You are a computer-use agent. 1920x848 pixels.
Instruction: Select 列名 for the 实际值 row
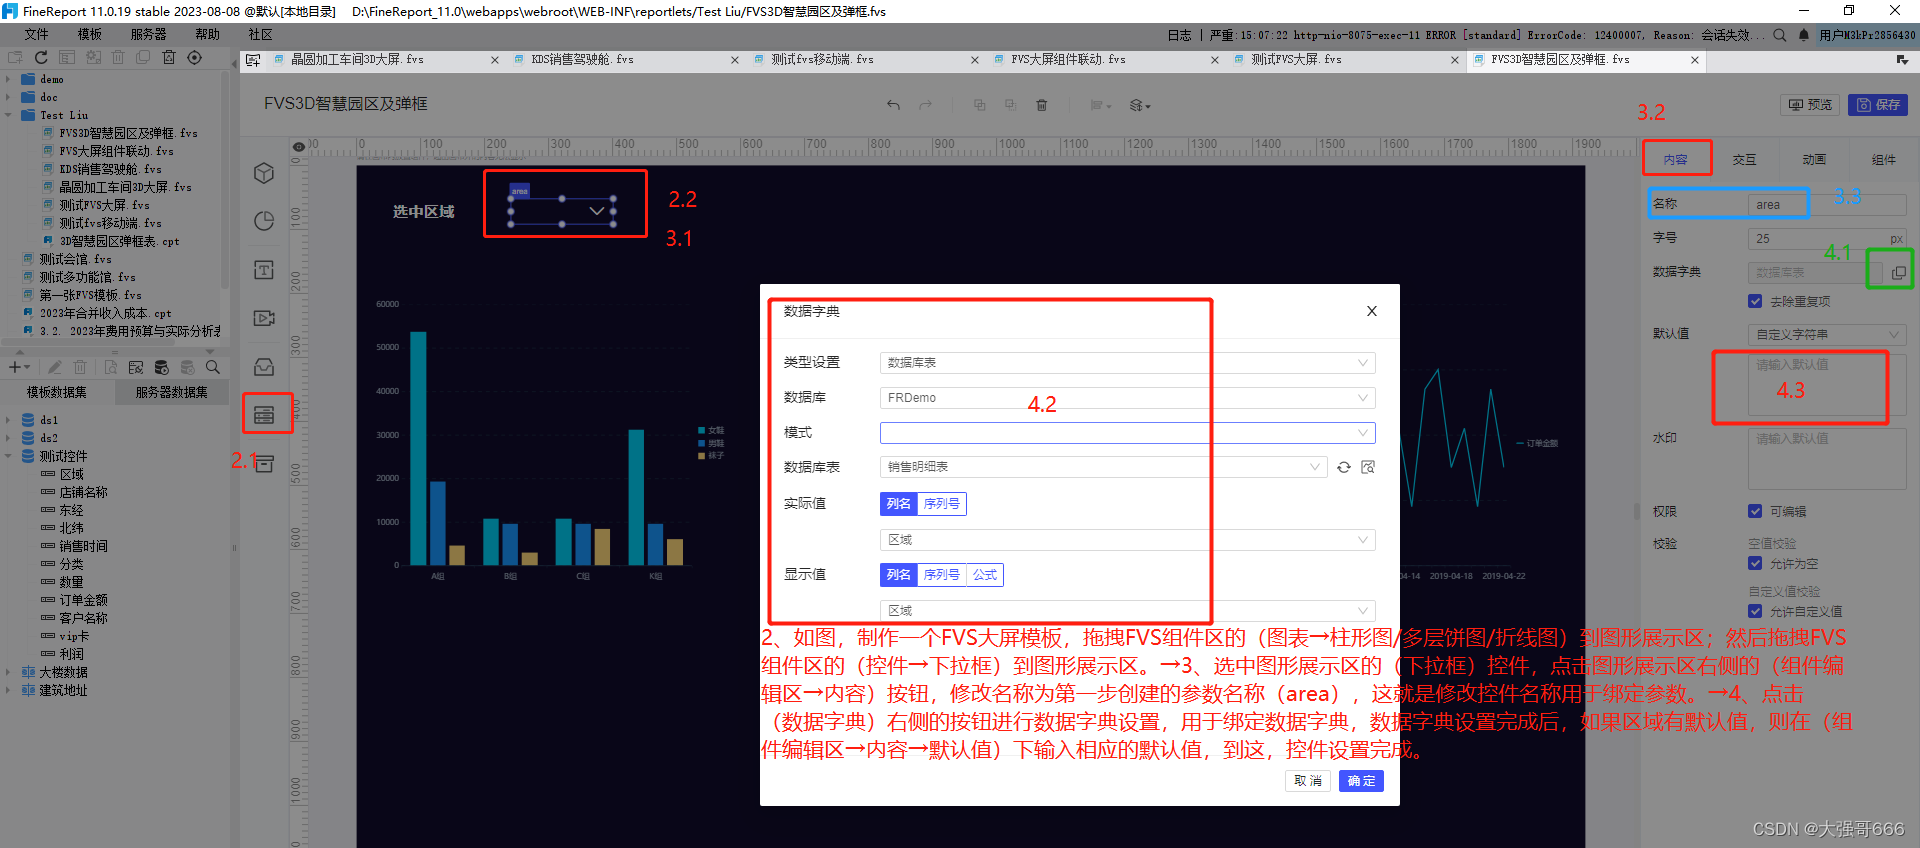tap(899, 504)
